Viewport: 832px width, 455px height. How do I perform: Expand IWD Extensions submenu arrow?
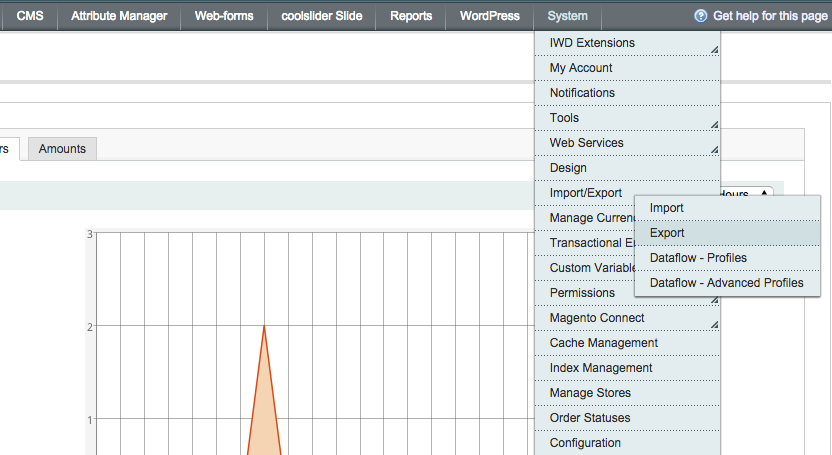715,50
